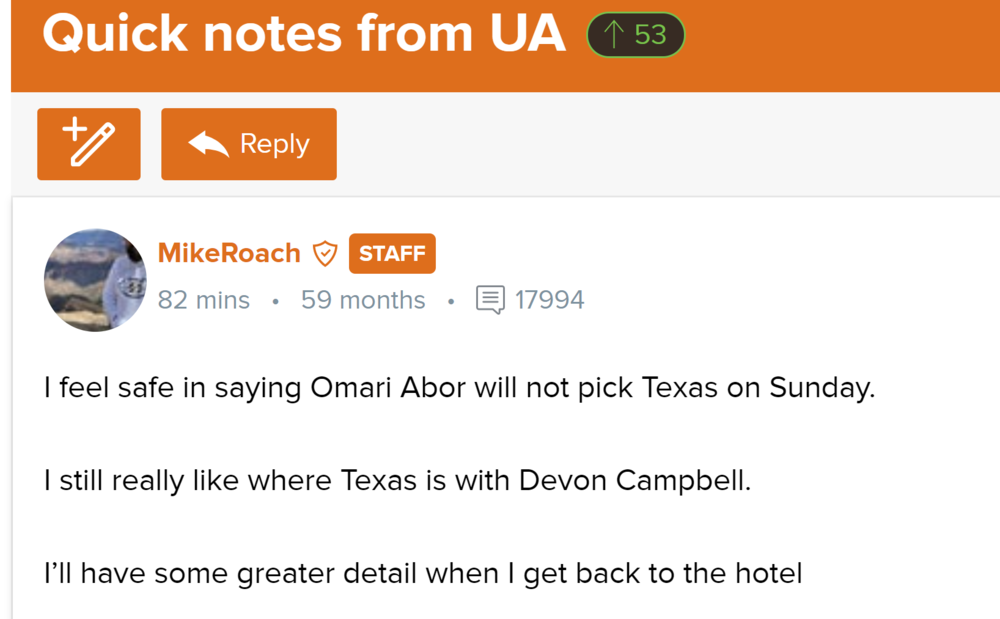This screenshot has height=619, width=1000.
Task: Click the new post pencil icon
Action: 88,144
